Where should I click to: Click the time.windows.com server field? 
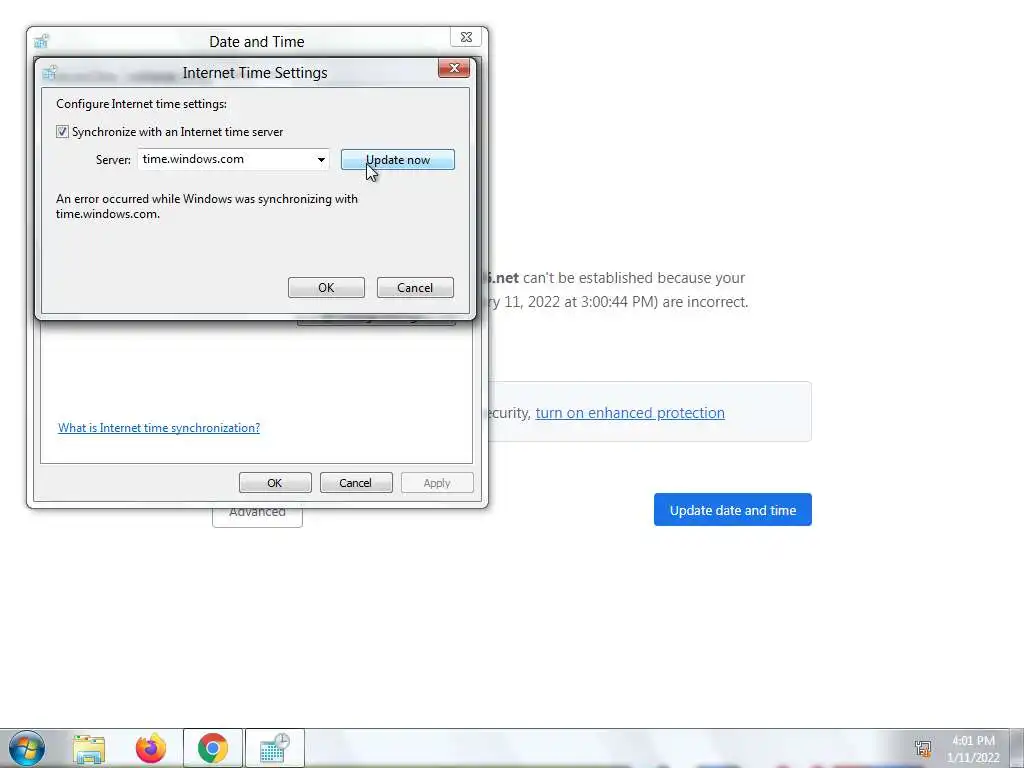233,159
